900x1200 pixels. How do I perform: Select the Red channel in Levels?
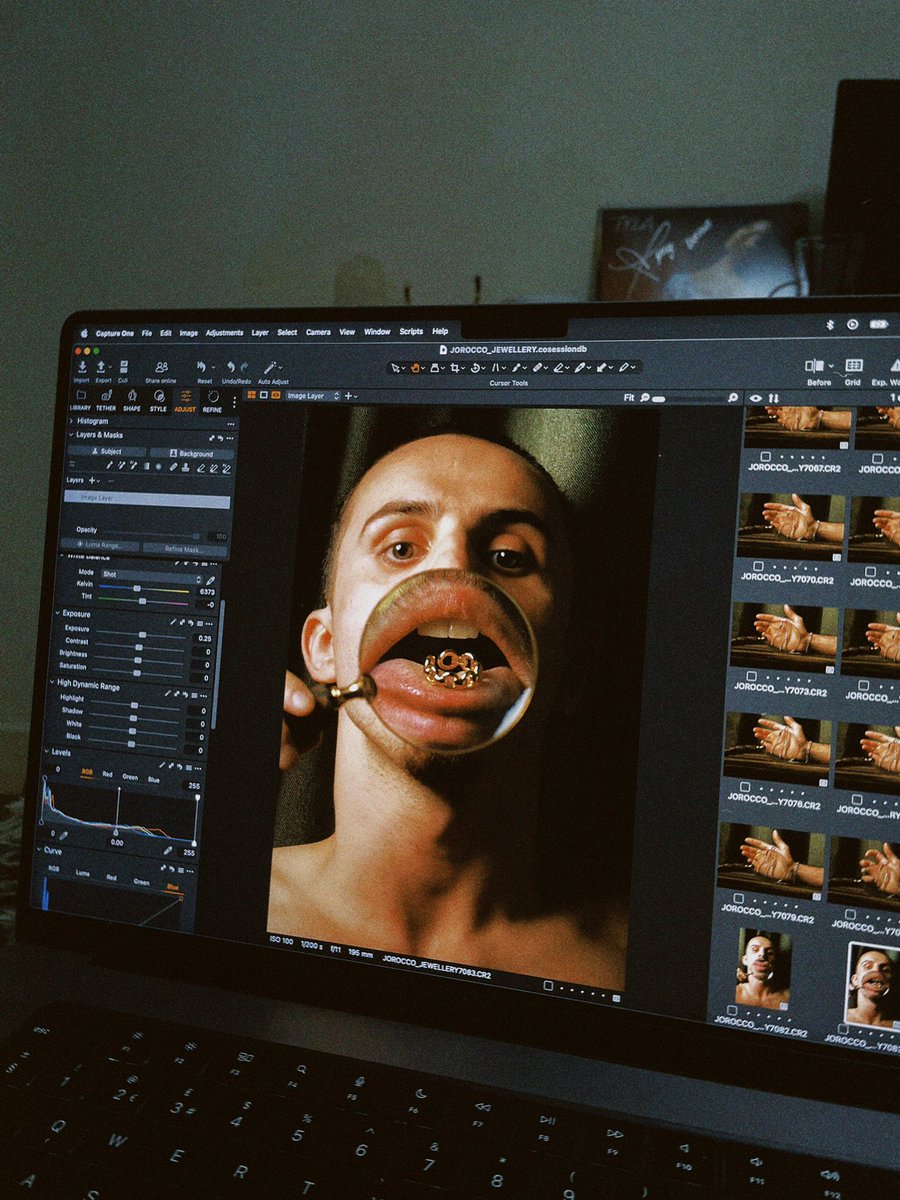tap(107, 774)
